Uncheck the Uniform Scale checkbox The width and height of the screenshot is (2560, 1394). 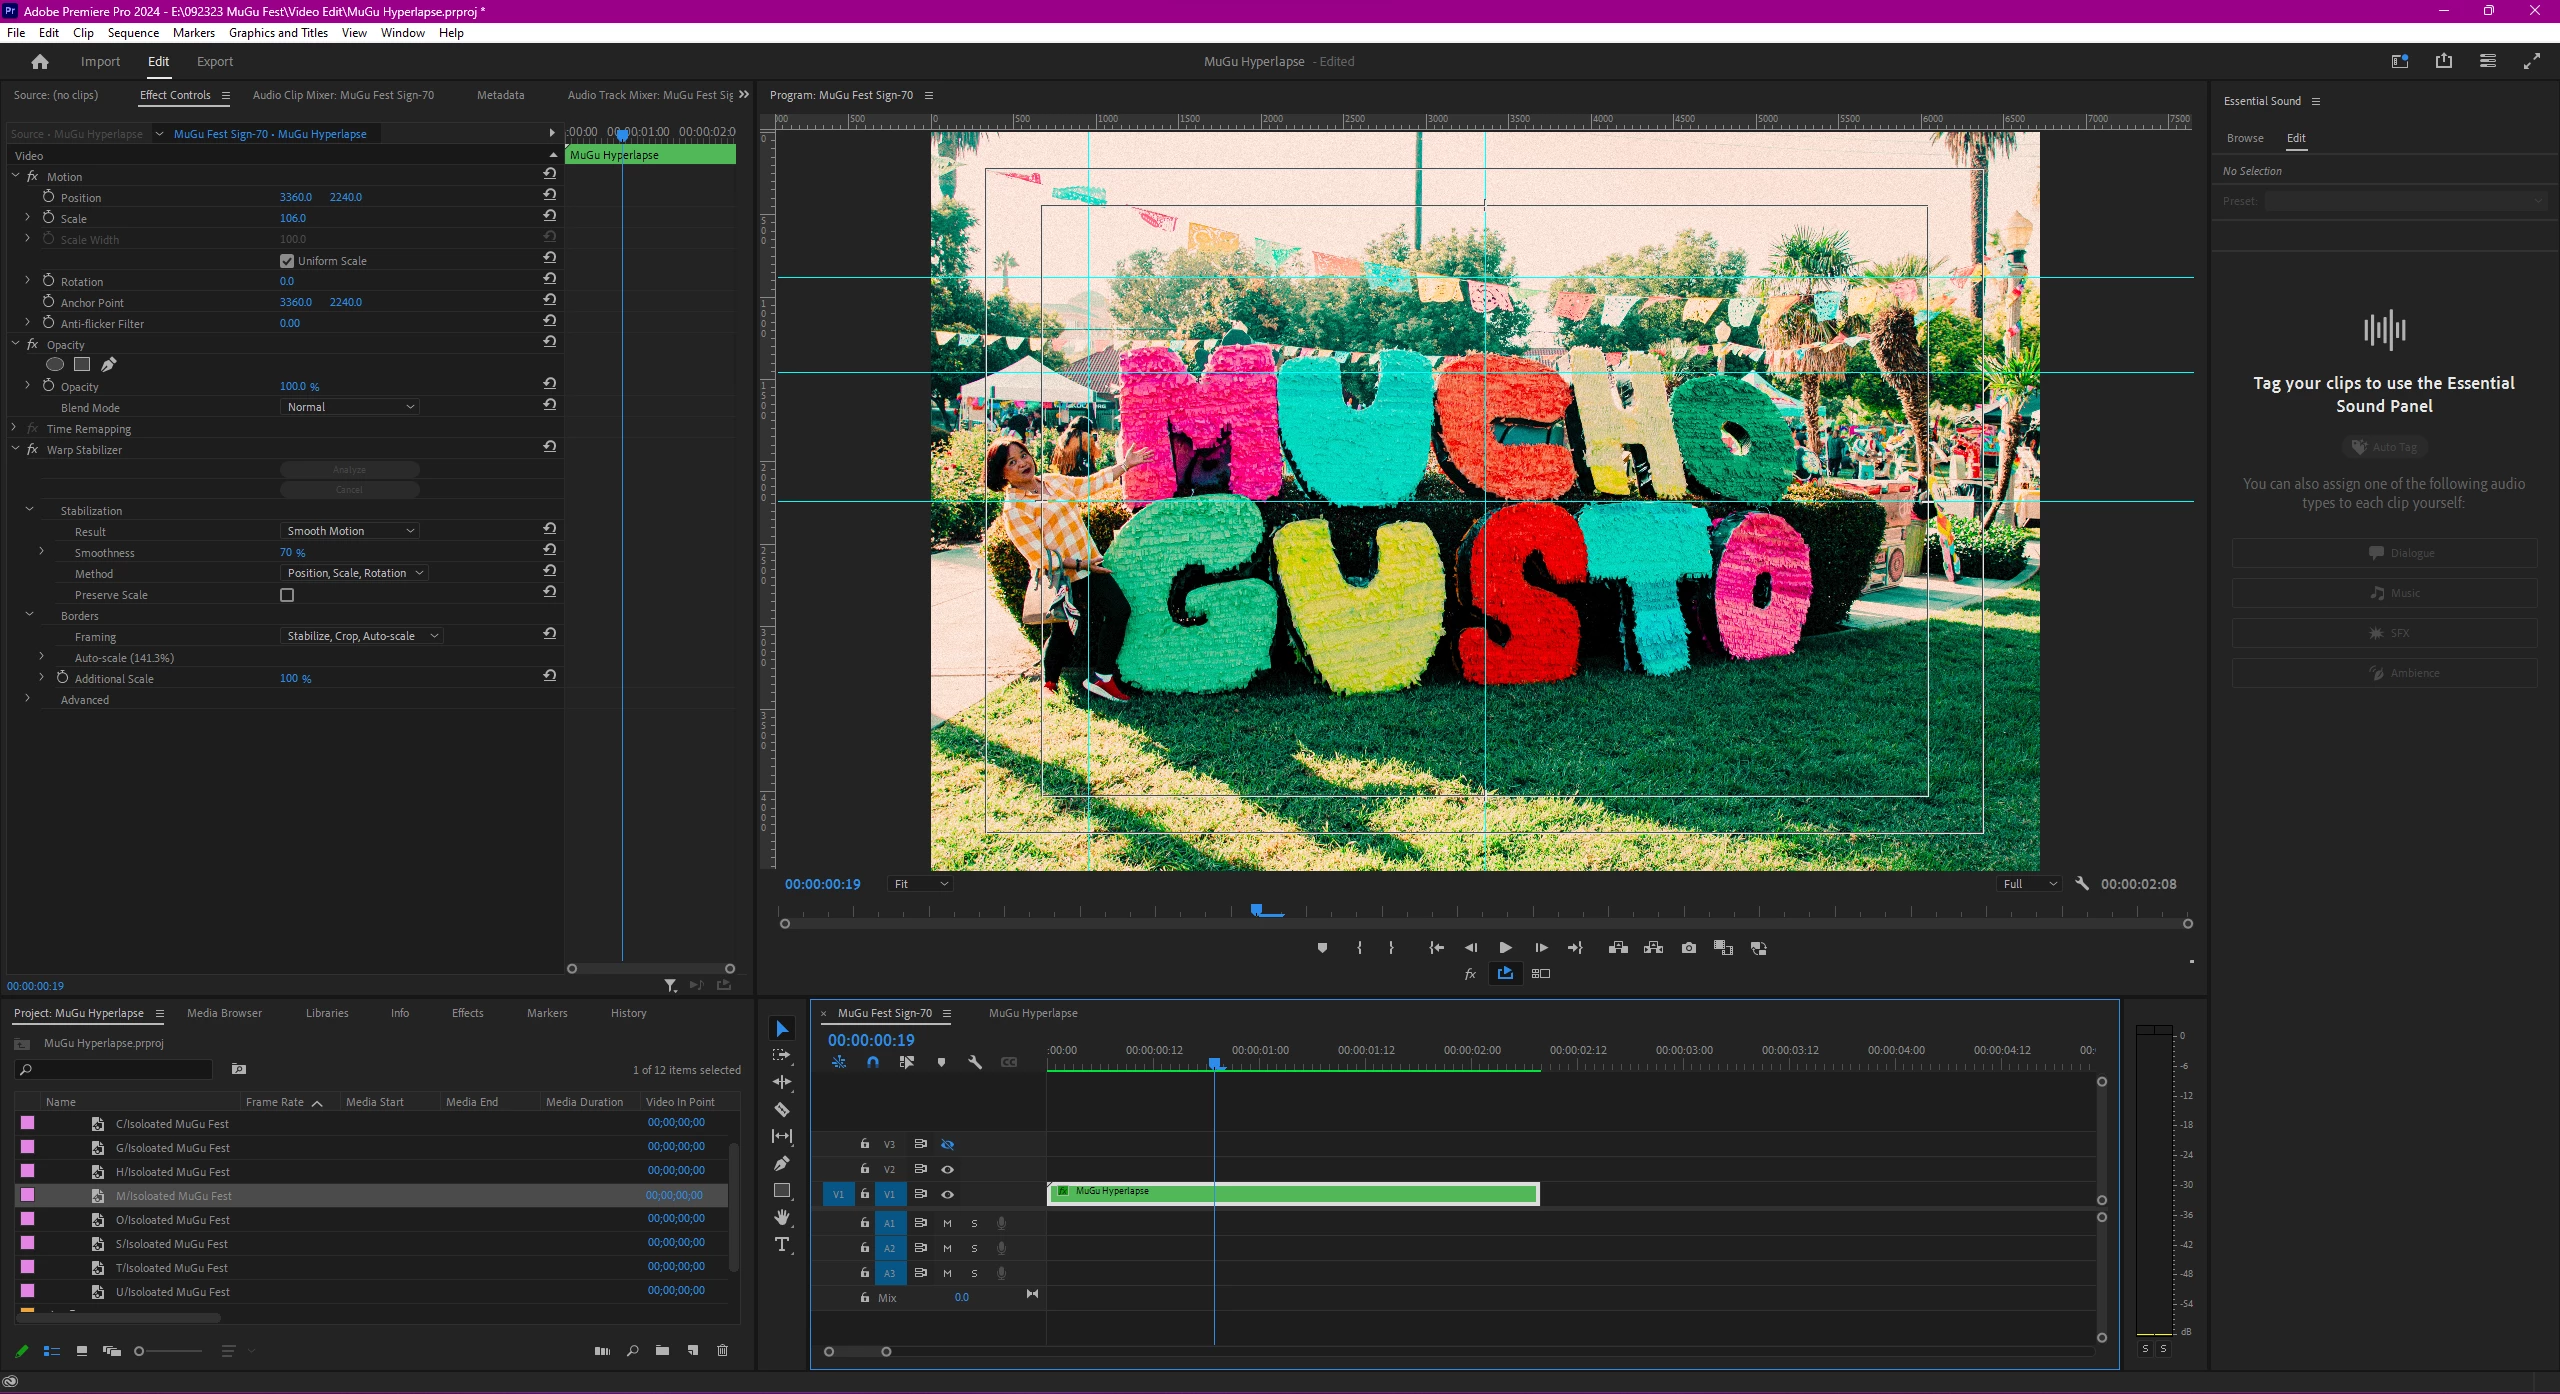287,261
